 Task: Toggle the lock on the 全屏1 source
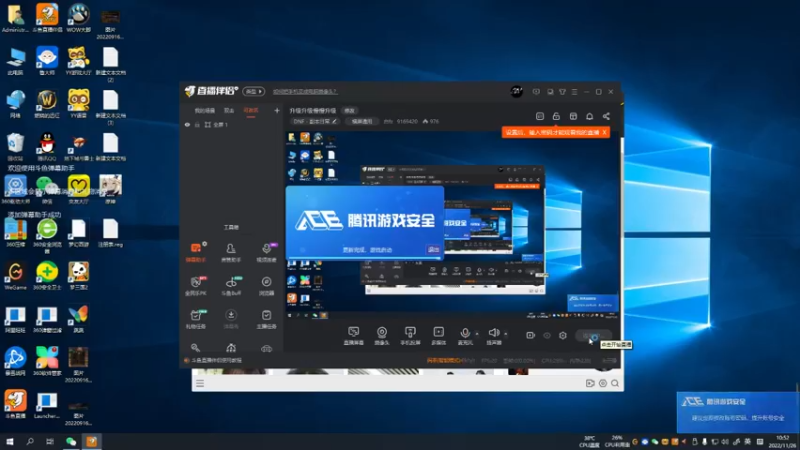[197, 124]
